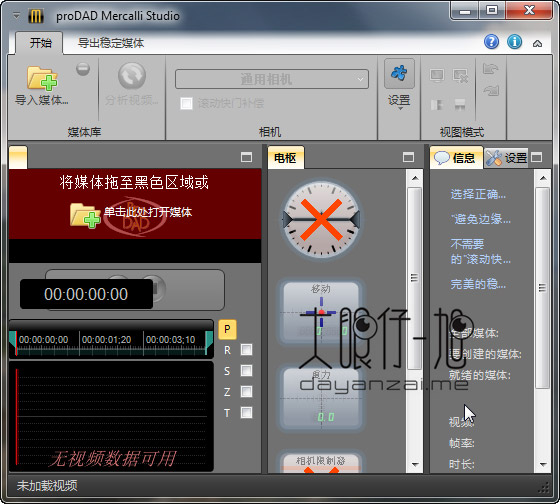The width and height of the screenshot is (560, 504).
Task: Click the right teal timeline range marker
Action: coord(209,342)
